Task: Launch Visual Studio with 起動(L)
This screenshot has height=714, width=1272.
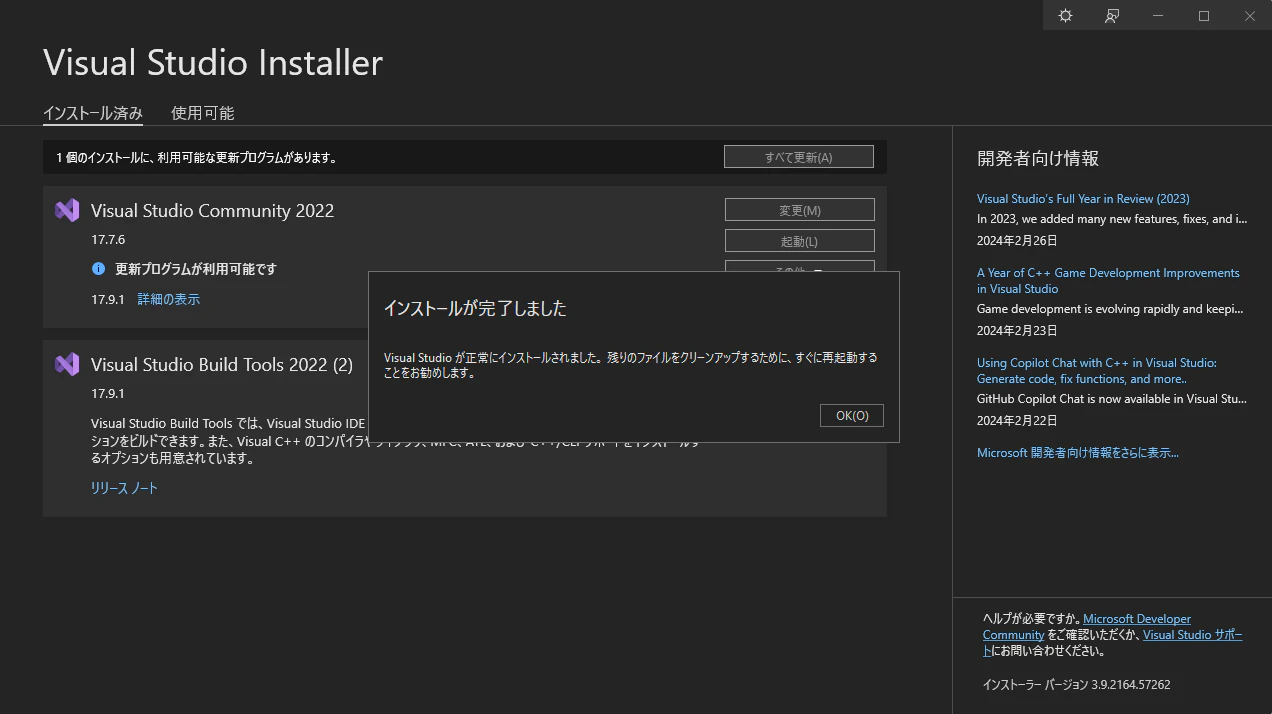Action: (800, 241)
